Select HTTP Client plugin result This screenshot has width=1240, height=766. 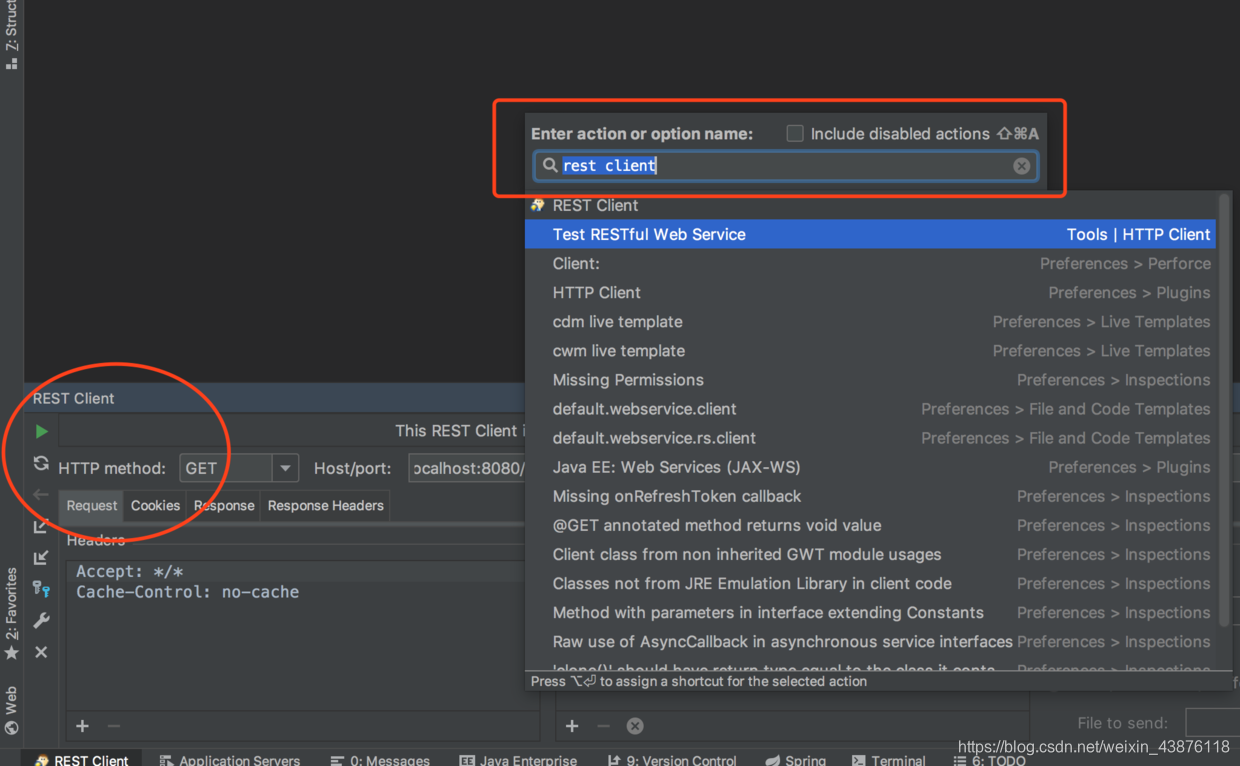pyautogui.click(x=870, y=292)
